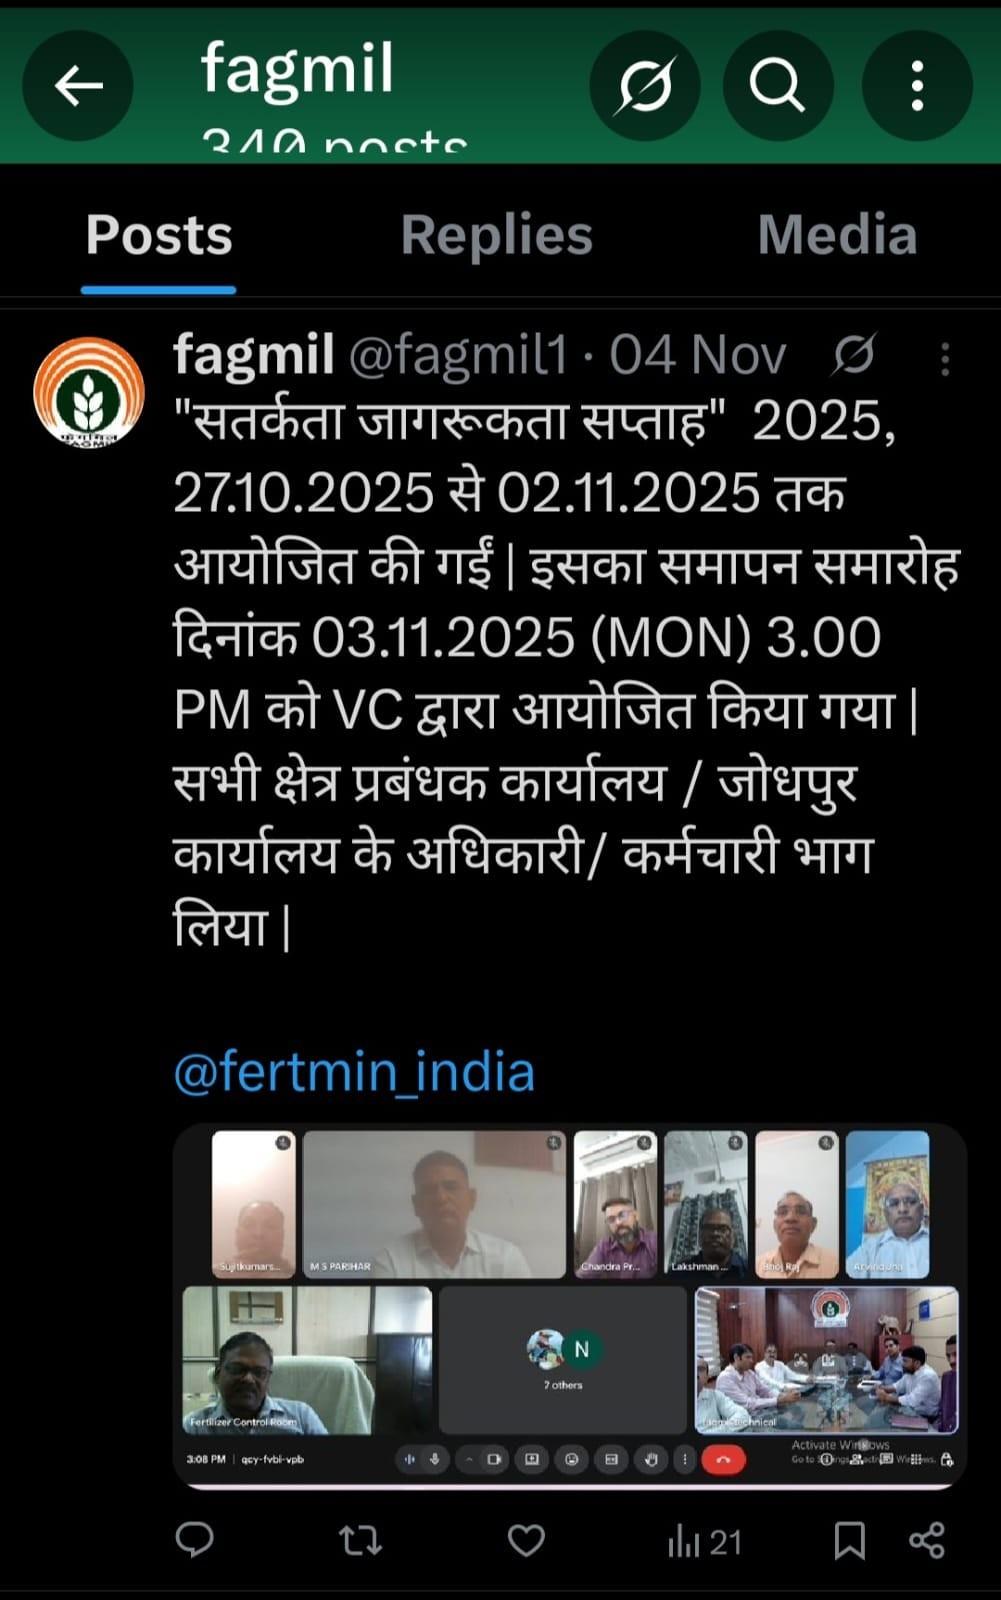Viewport: 1001px width, 1600px height.
Task: Open the header three-dot overflow menu
Action: (917, 86)
